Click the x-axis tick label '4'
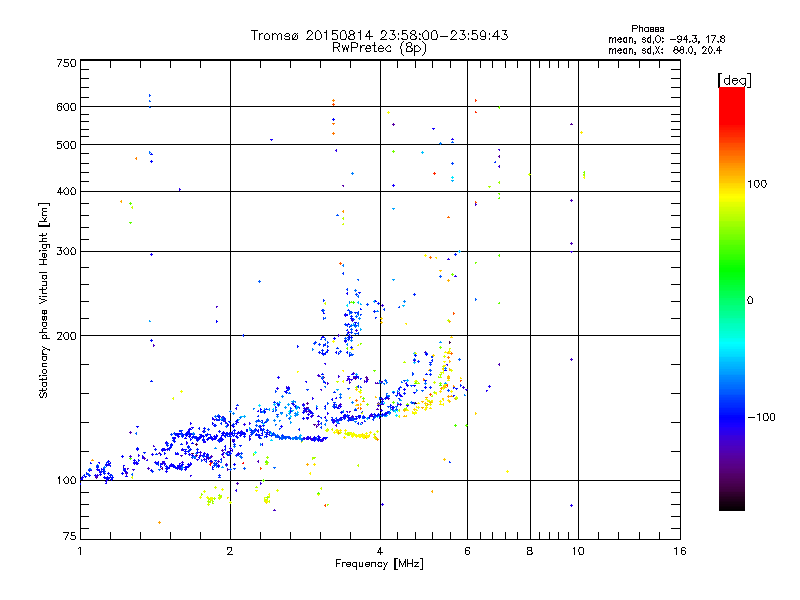 (380, 551)
